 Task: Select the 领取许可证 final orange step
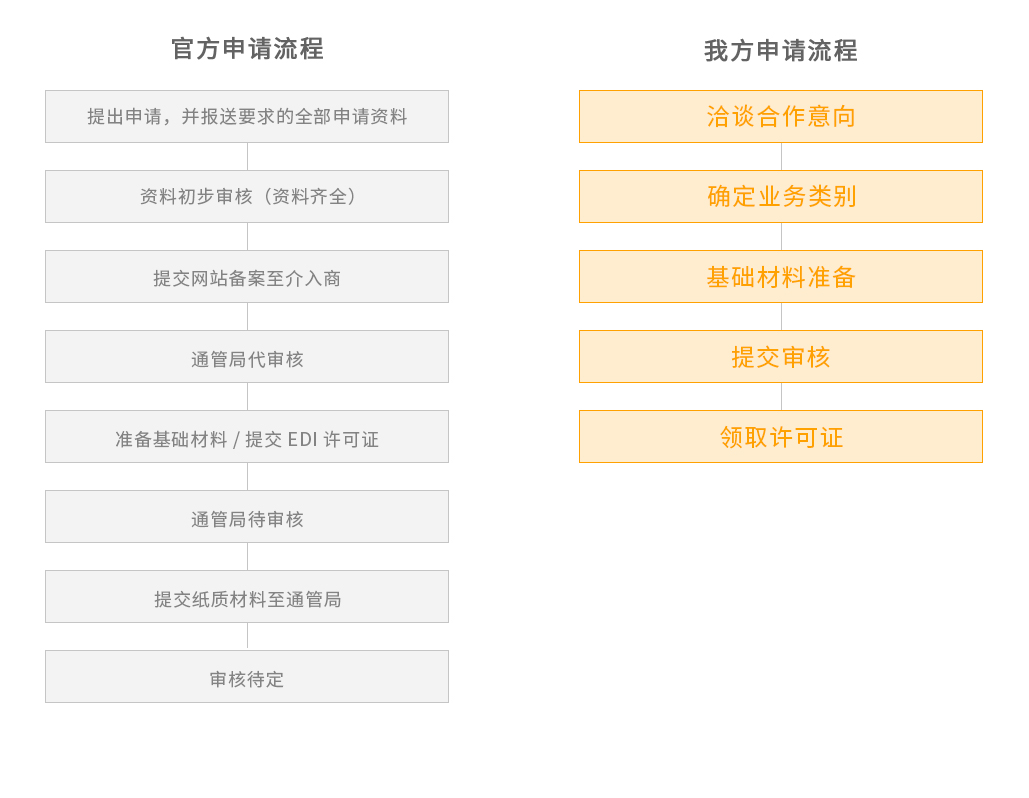(781, 437)
